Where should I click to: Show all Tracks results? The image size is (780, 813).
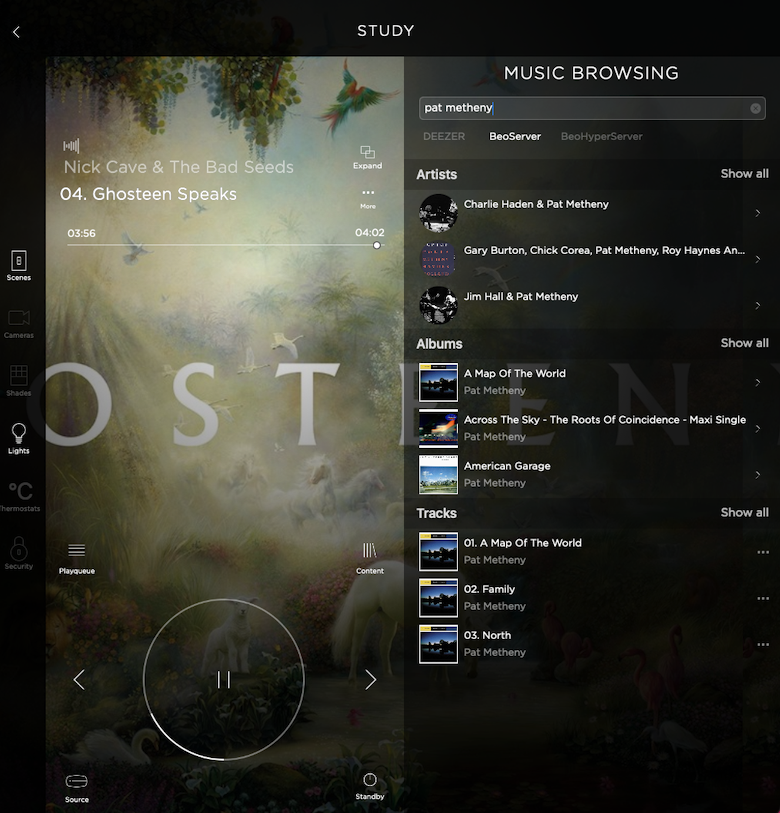point(744,512)
